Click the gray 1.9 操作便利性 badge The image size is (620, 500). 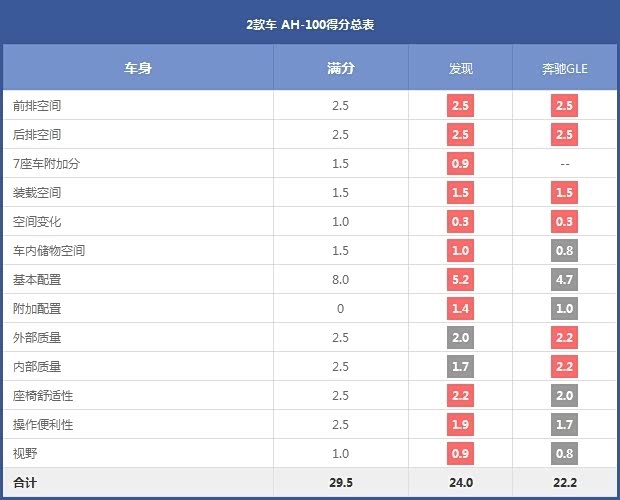click(x=461, y=425)
